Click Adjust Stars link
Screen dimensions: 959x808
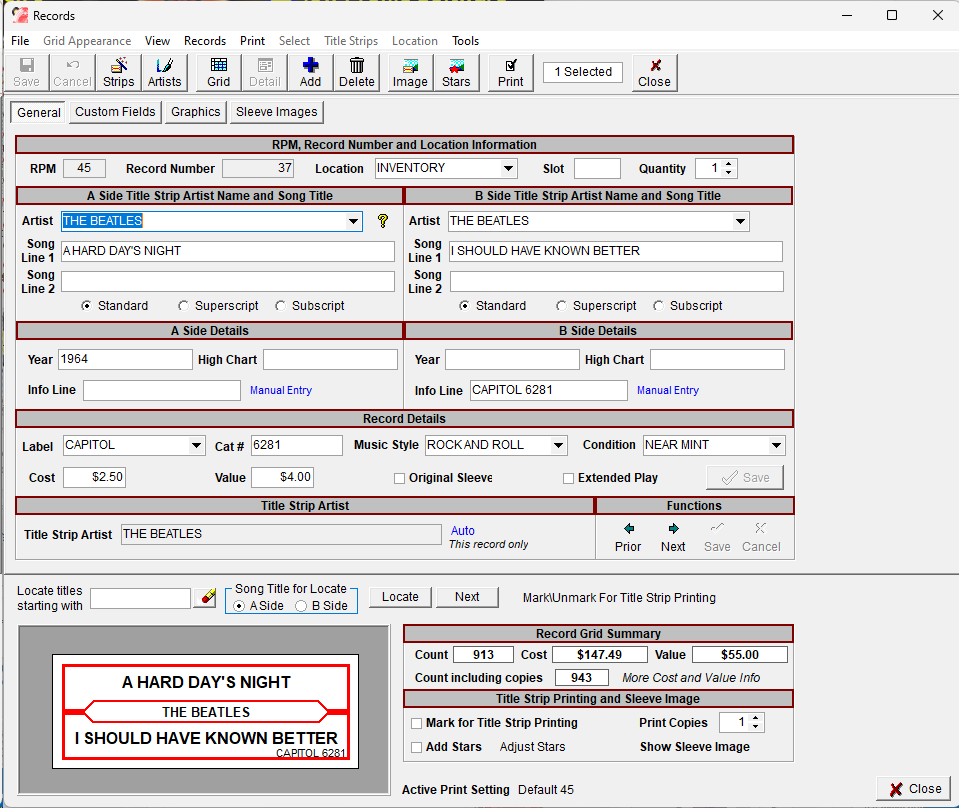coord(532,747)
